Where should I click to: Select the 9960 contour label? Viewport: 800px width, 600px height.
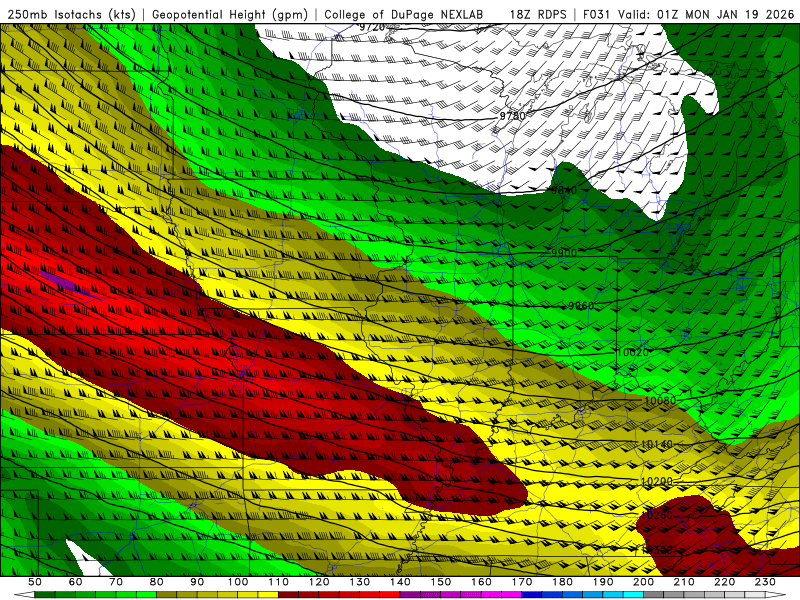[581, 306]
